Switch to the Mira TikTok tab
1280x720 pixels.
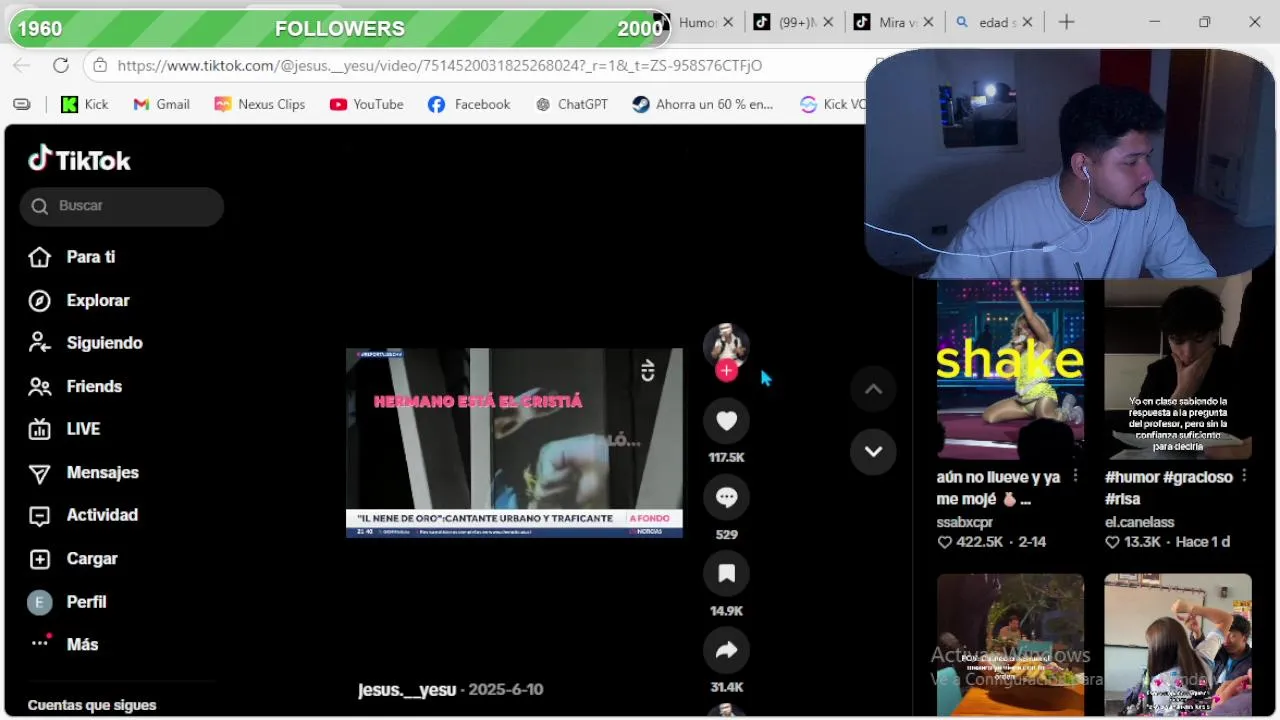click(884, 22)
